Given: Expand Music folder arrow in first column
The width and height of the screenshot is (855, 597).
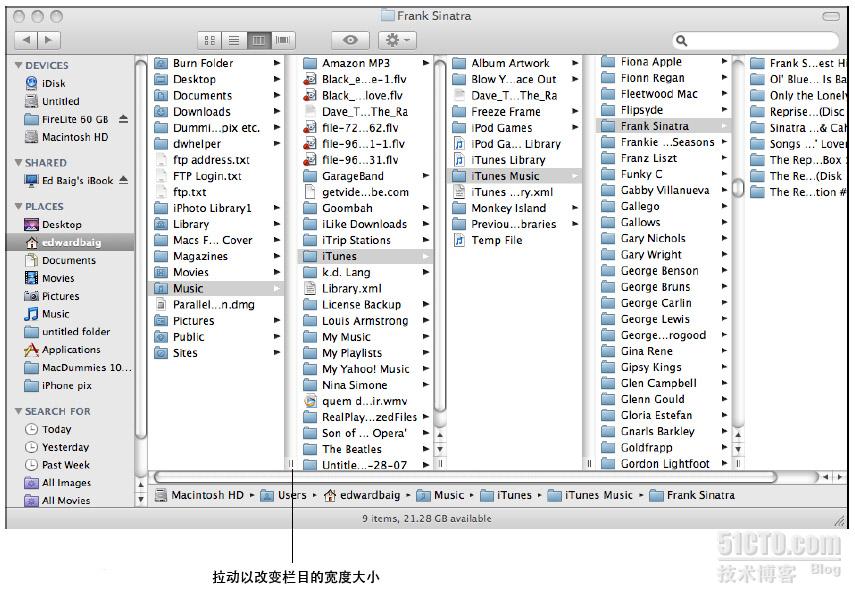Looking at the screenshot, I should (x=276, y=288).
